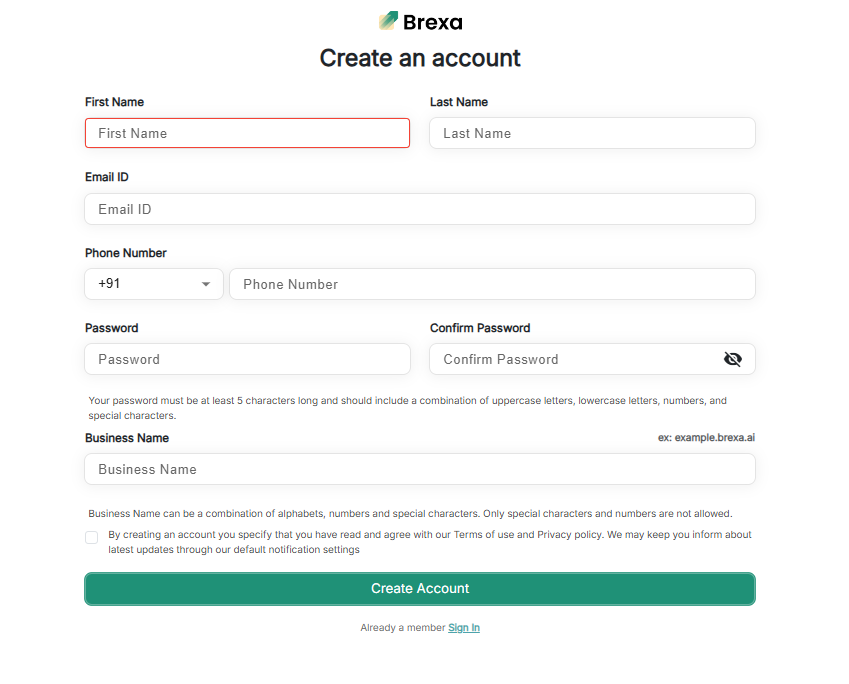Click the bold "Email ID" label above its field
Image resolution: width=849 pixels, height=684 pixels.
point(107,177)
